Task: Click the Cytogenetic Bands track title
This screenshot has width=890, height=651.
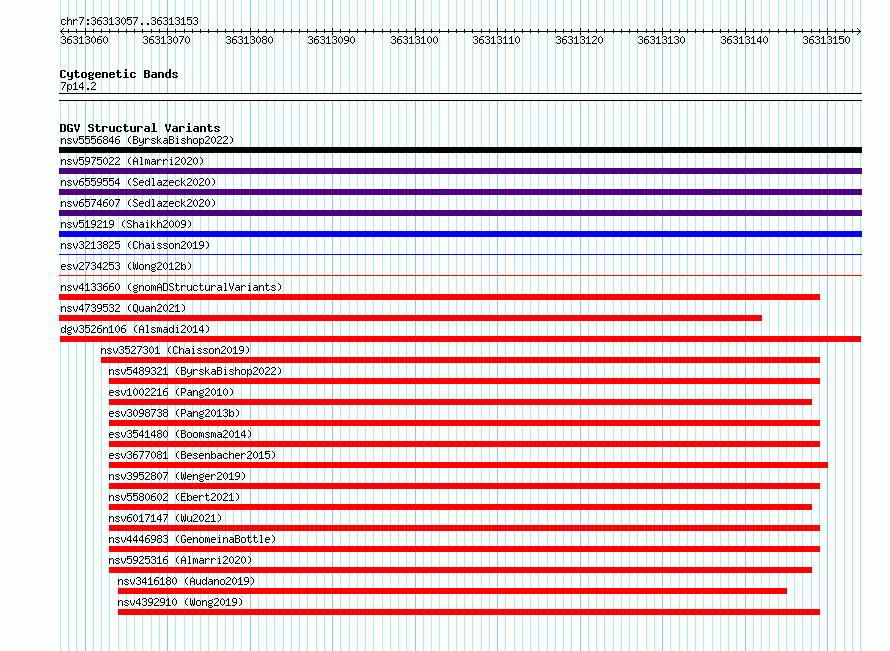Action: tap(119, 74)
